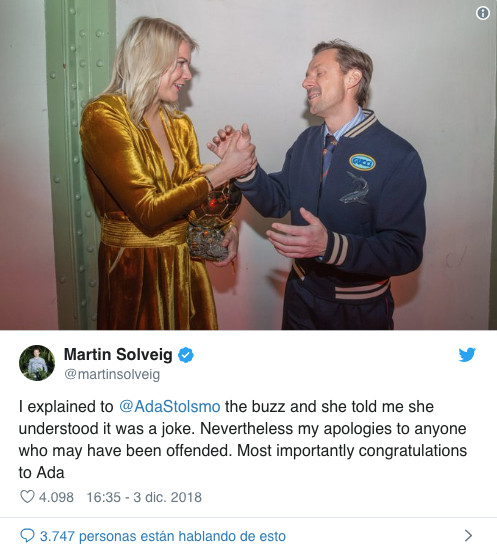Expand the conversation with right chevron
Screen dimensions: 497x554
tap(468, 536)
